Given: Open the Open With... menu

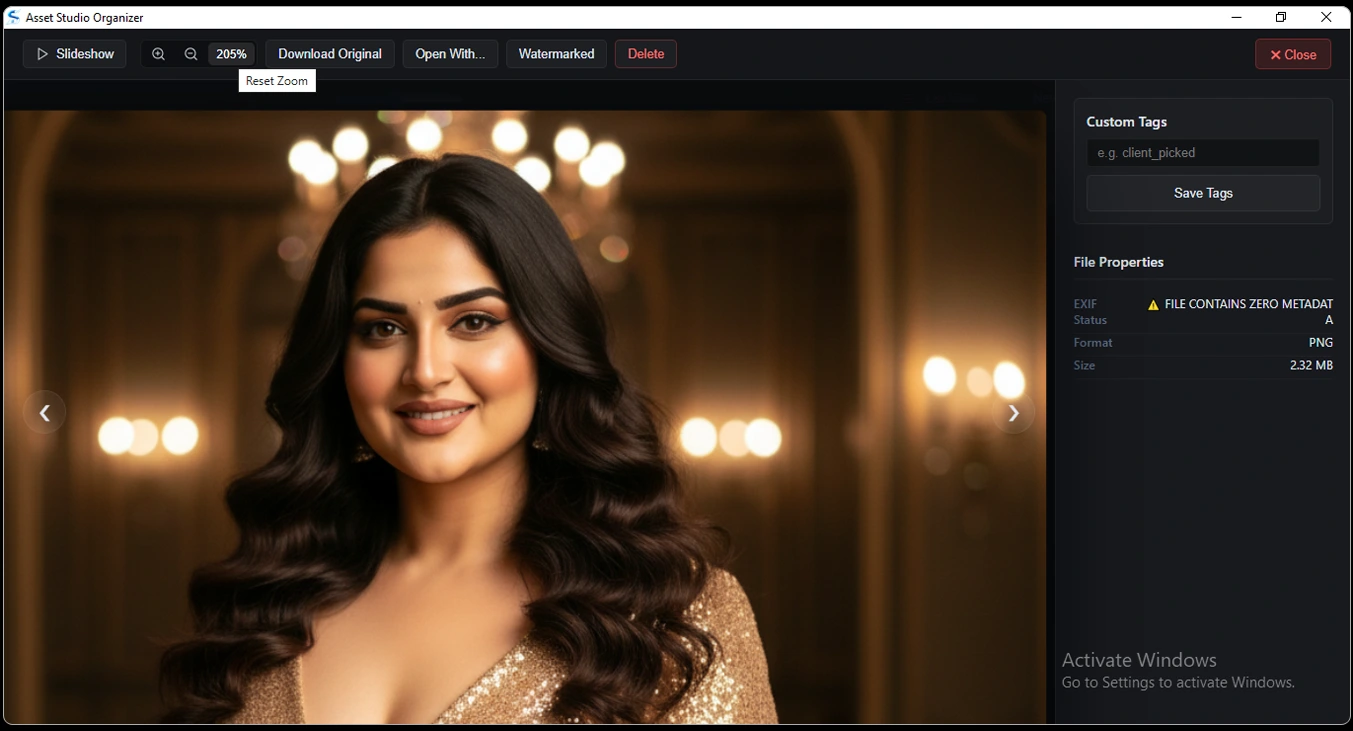Looking at the screenshot, I should click(450, 54).
